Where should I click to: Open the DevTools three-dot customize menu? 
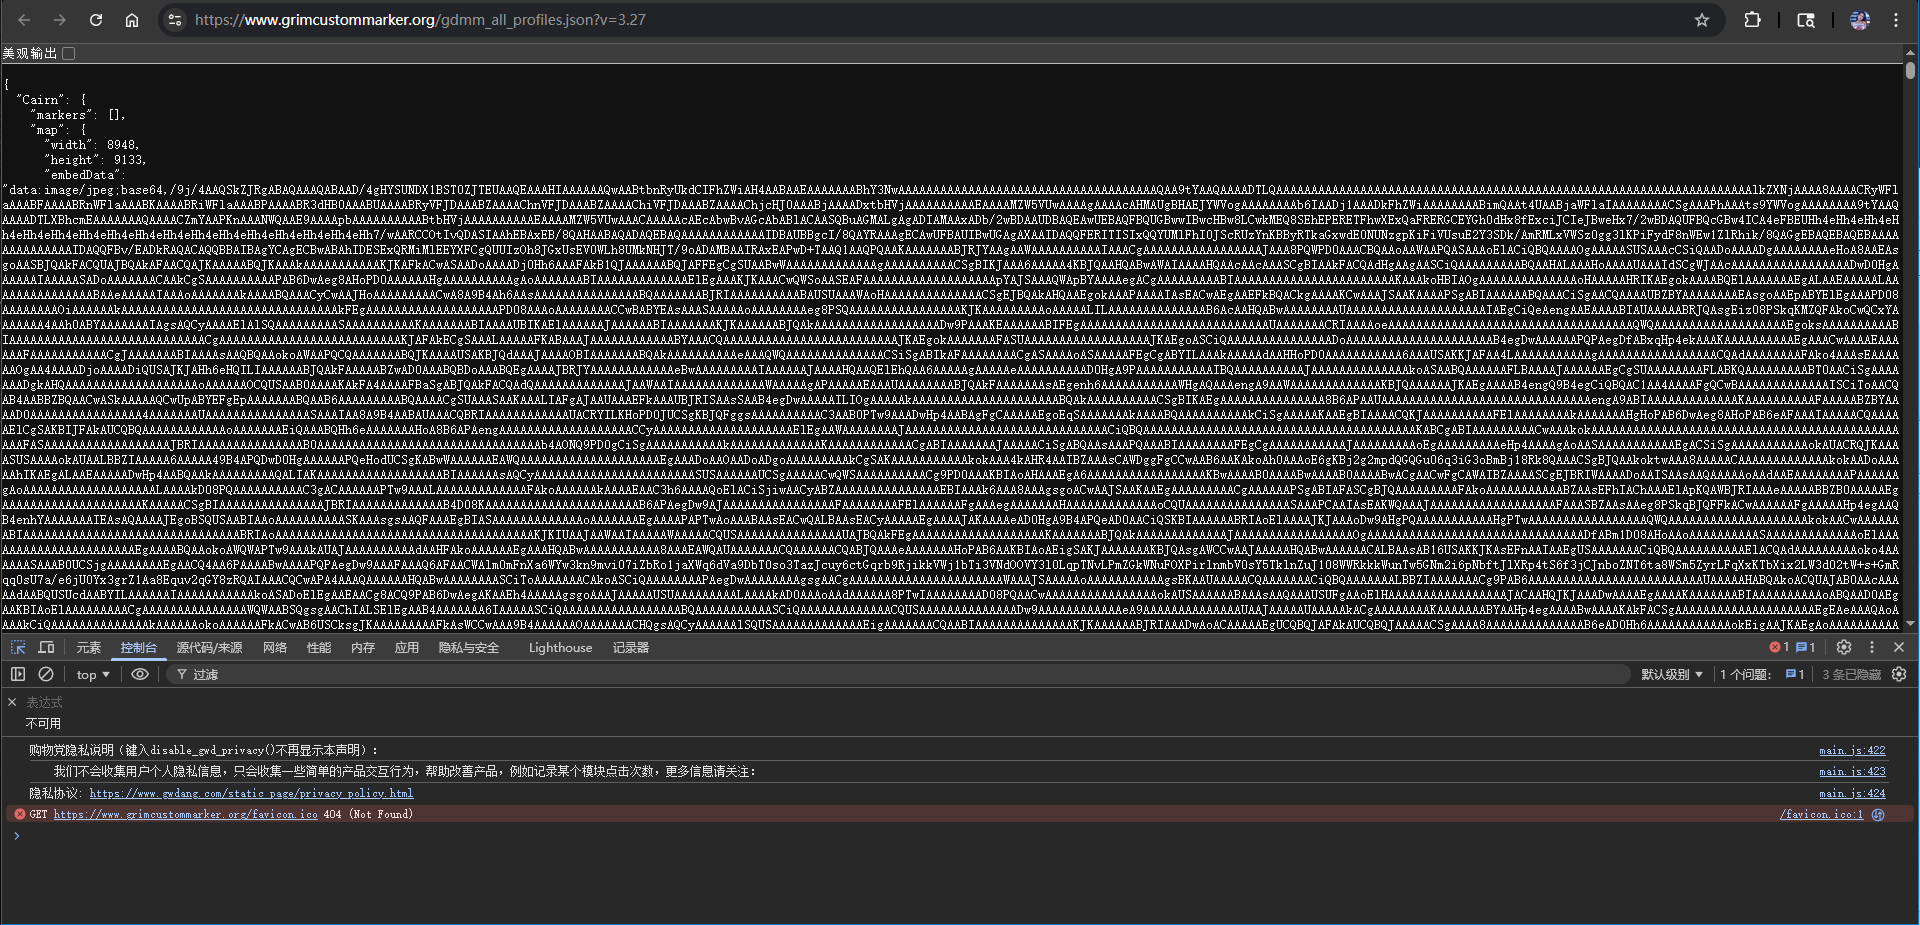tap(1872, 647)
